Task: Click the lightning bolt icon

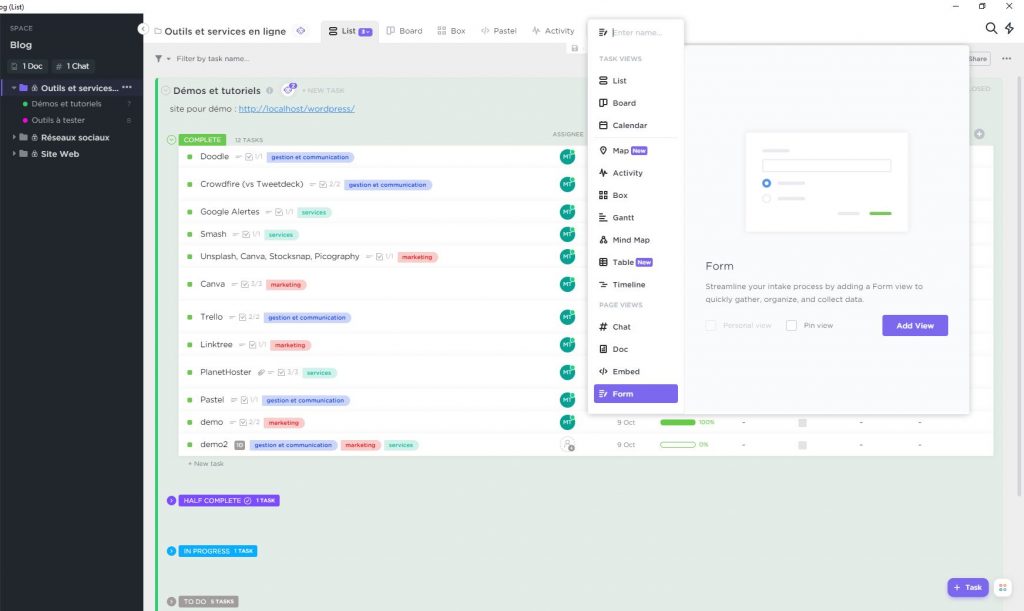Action: click(x=1009, y=28)
